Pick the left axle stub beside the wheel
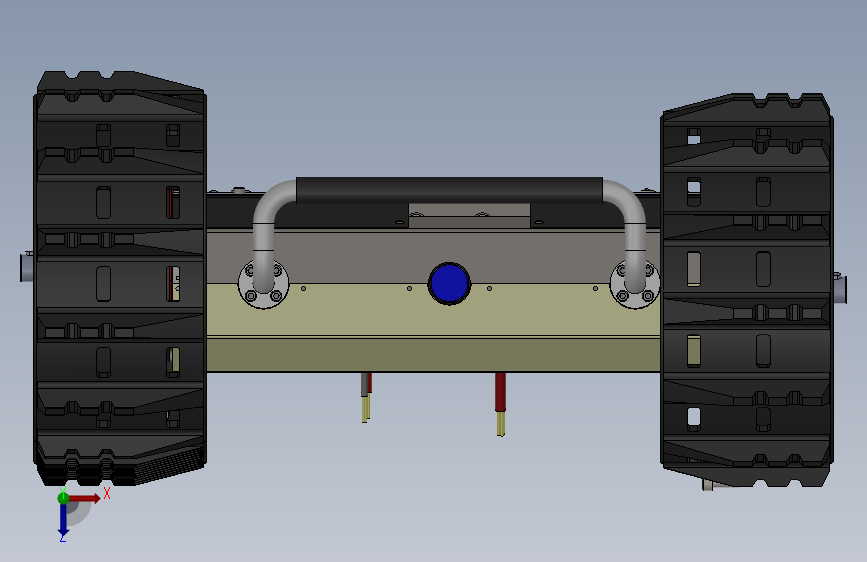867x562 pixels. 27,266
